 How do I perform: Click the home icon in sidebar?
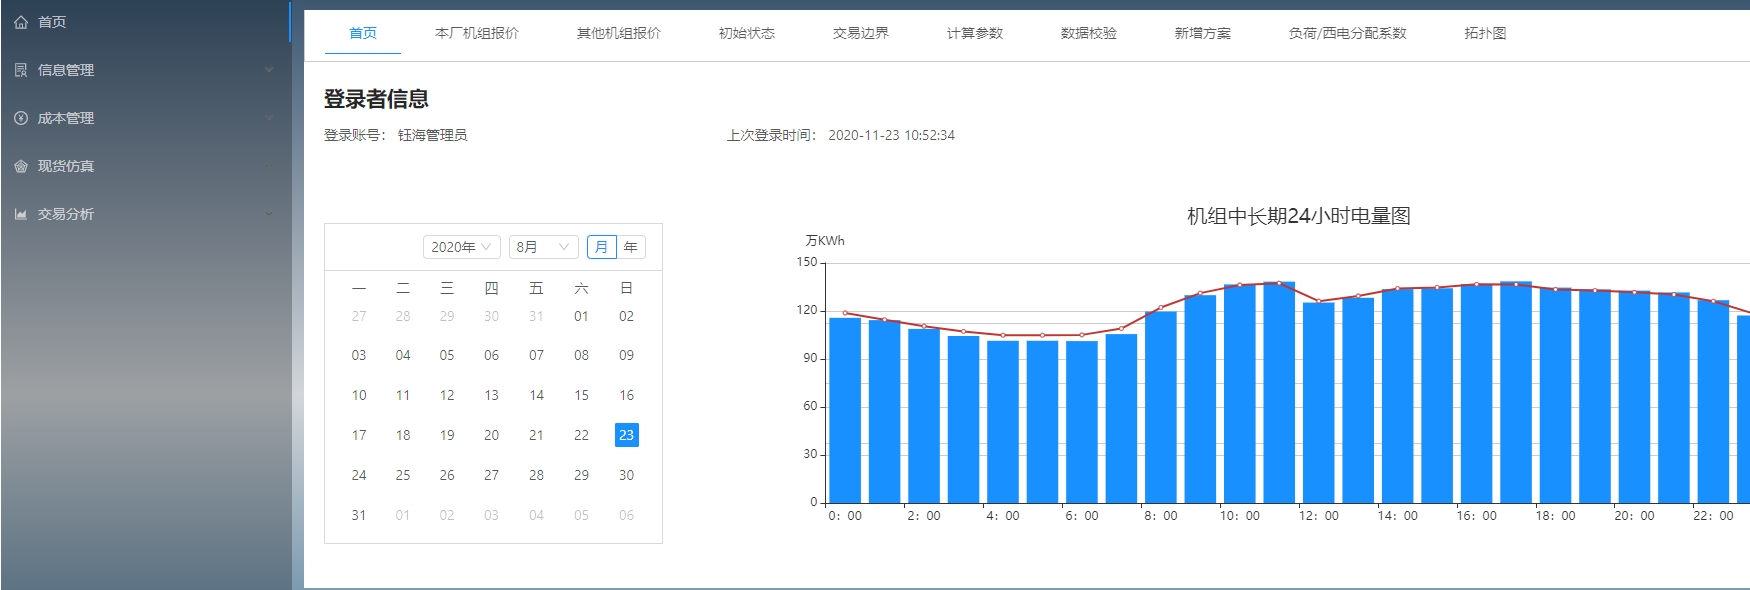click(21, 22)
